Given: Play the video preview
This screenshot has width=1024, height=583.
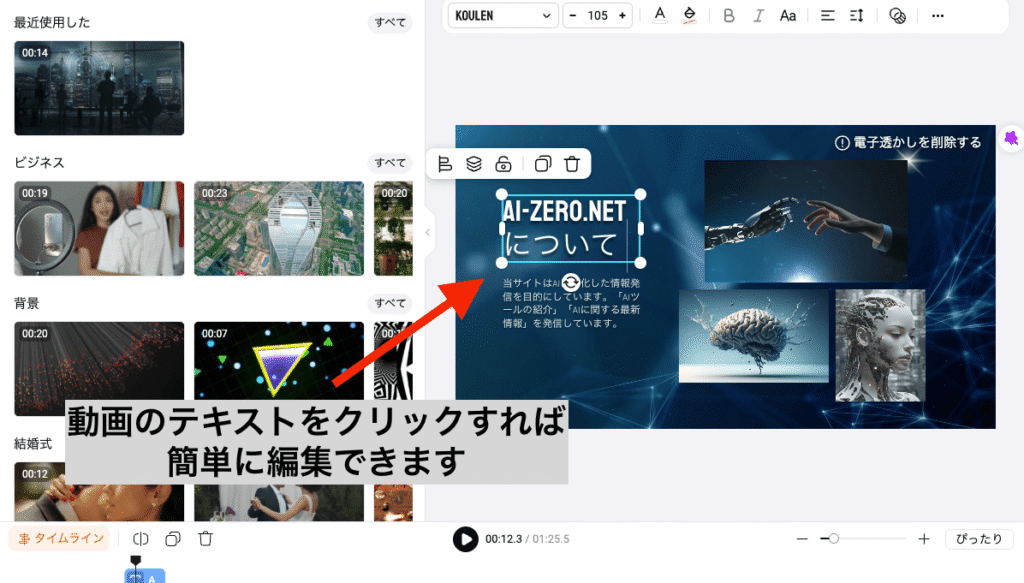Looking at the screenshot, I should 466,539.
